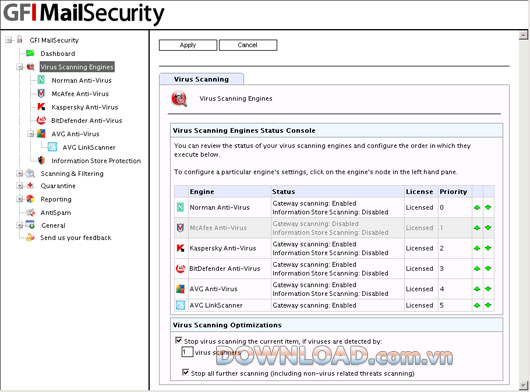The image size is (530, 392).
Task: Open Kaspersky Anti-Virus in the tree
Action: (x=85, y=107)
